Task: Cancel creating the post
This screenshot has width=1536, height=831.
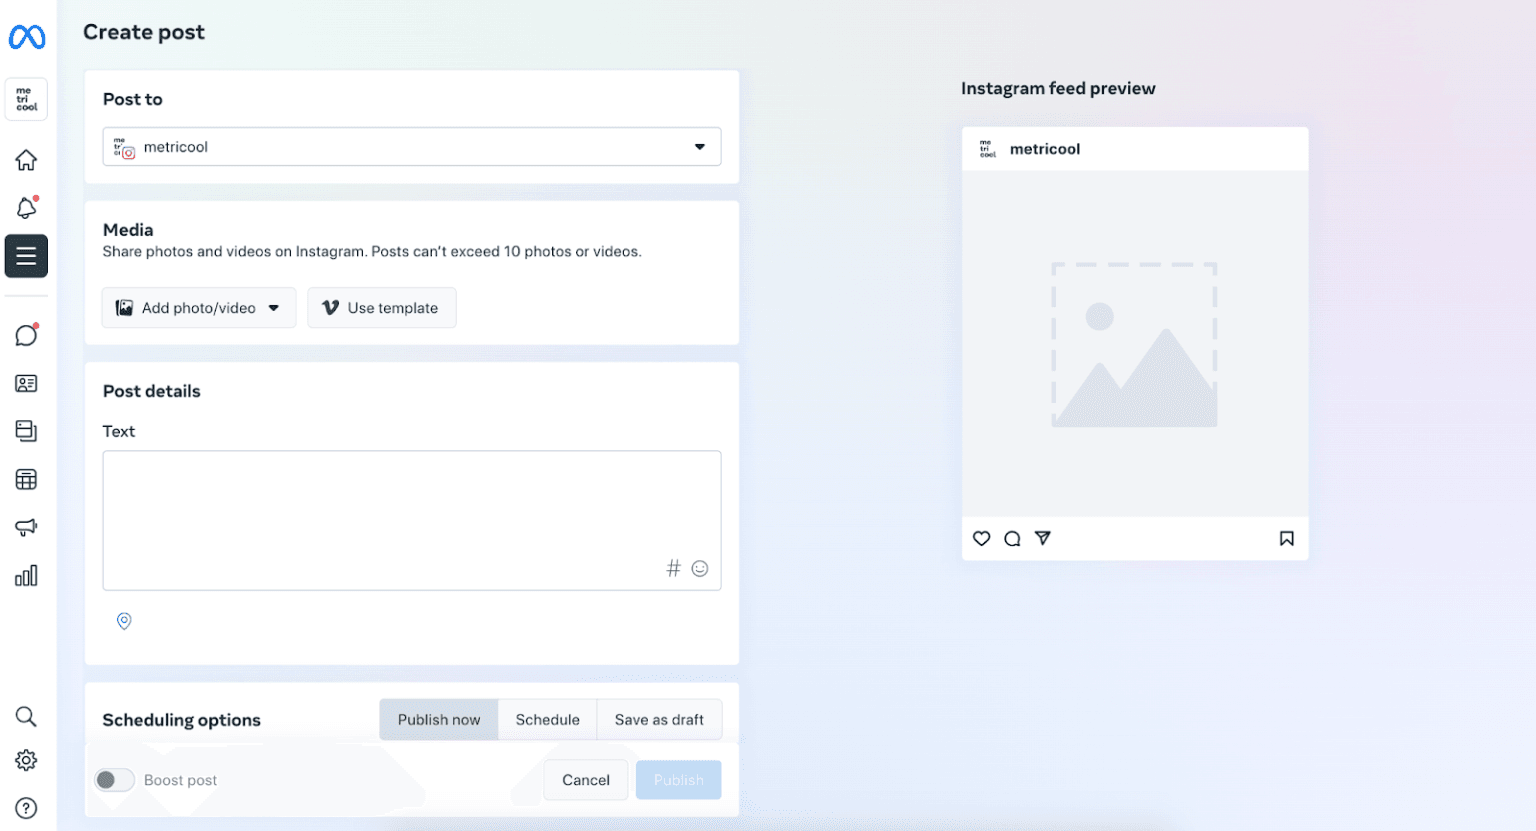Action: point(585,780)
